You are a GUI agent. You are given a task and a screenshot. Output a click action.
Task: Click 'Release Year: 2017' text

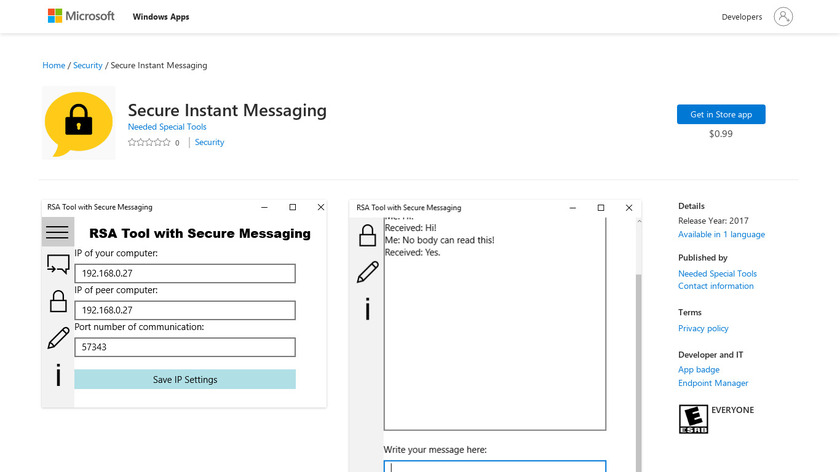pyautogui.click(x=713, y=220)
